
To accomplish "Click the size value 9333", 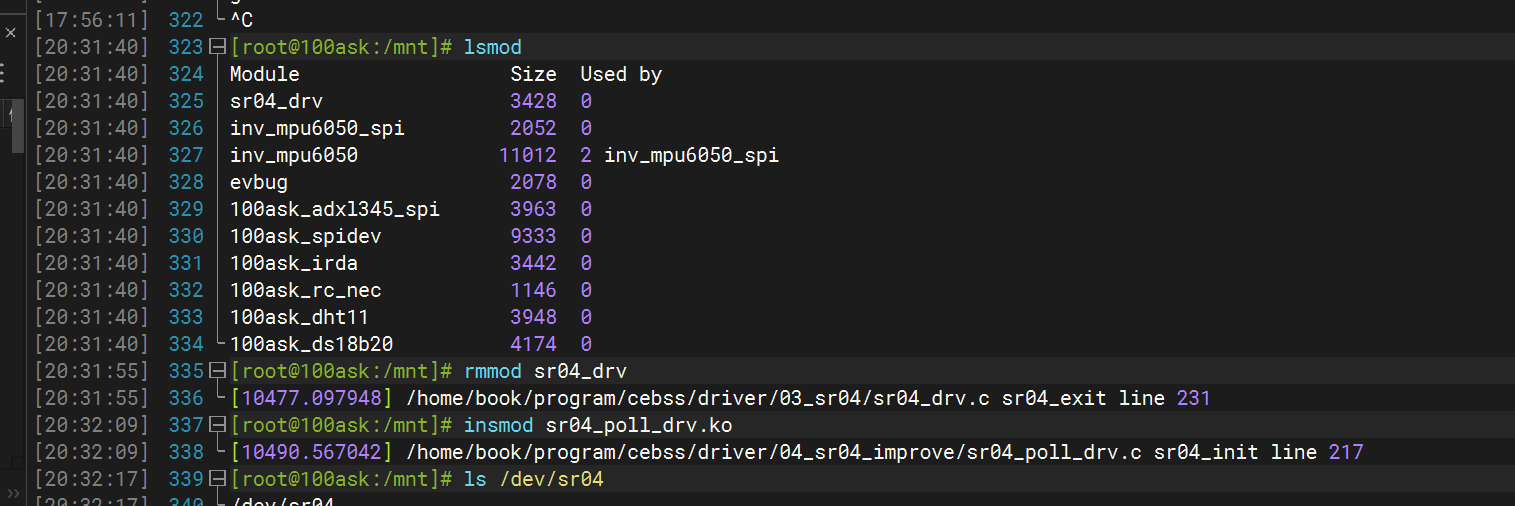I will click(533, 236).
